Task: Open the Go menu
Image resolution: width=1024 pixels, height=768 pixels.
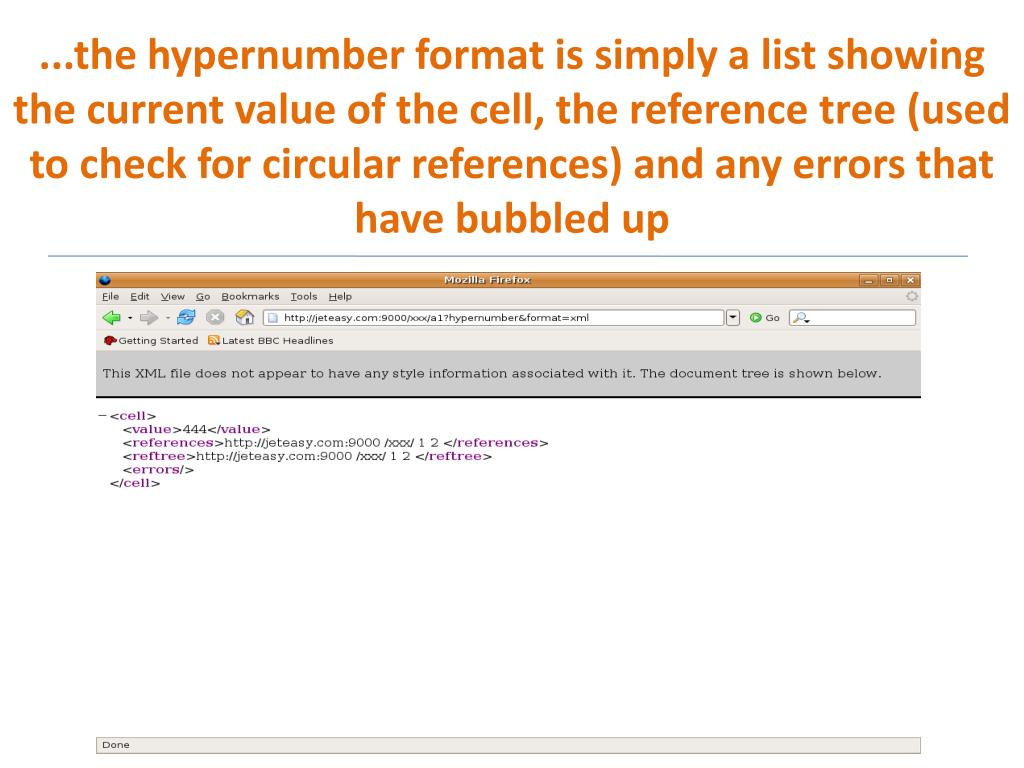Action: click(x=203, y=296)
